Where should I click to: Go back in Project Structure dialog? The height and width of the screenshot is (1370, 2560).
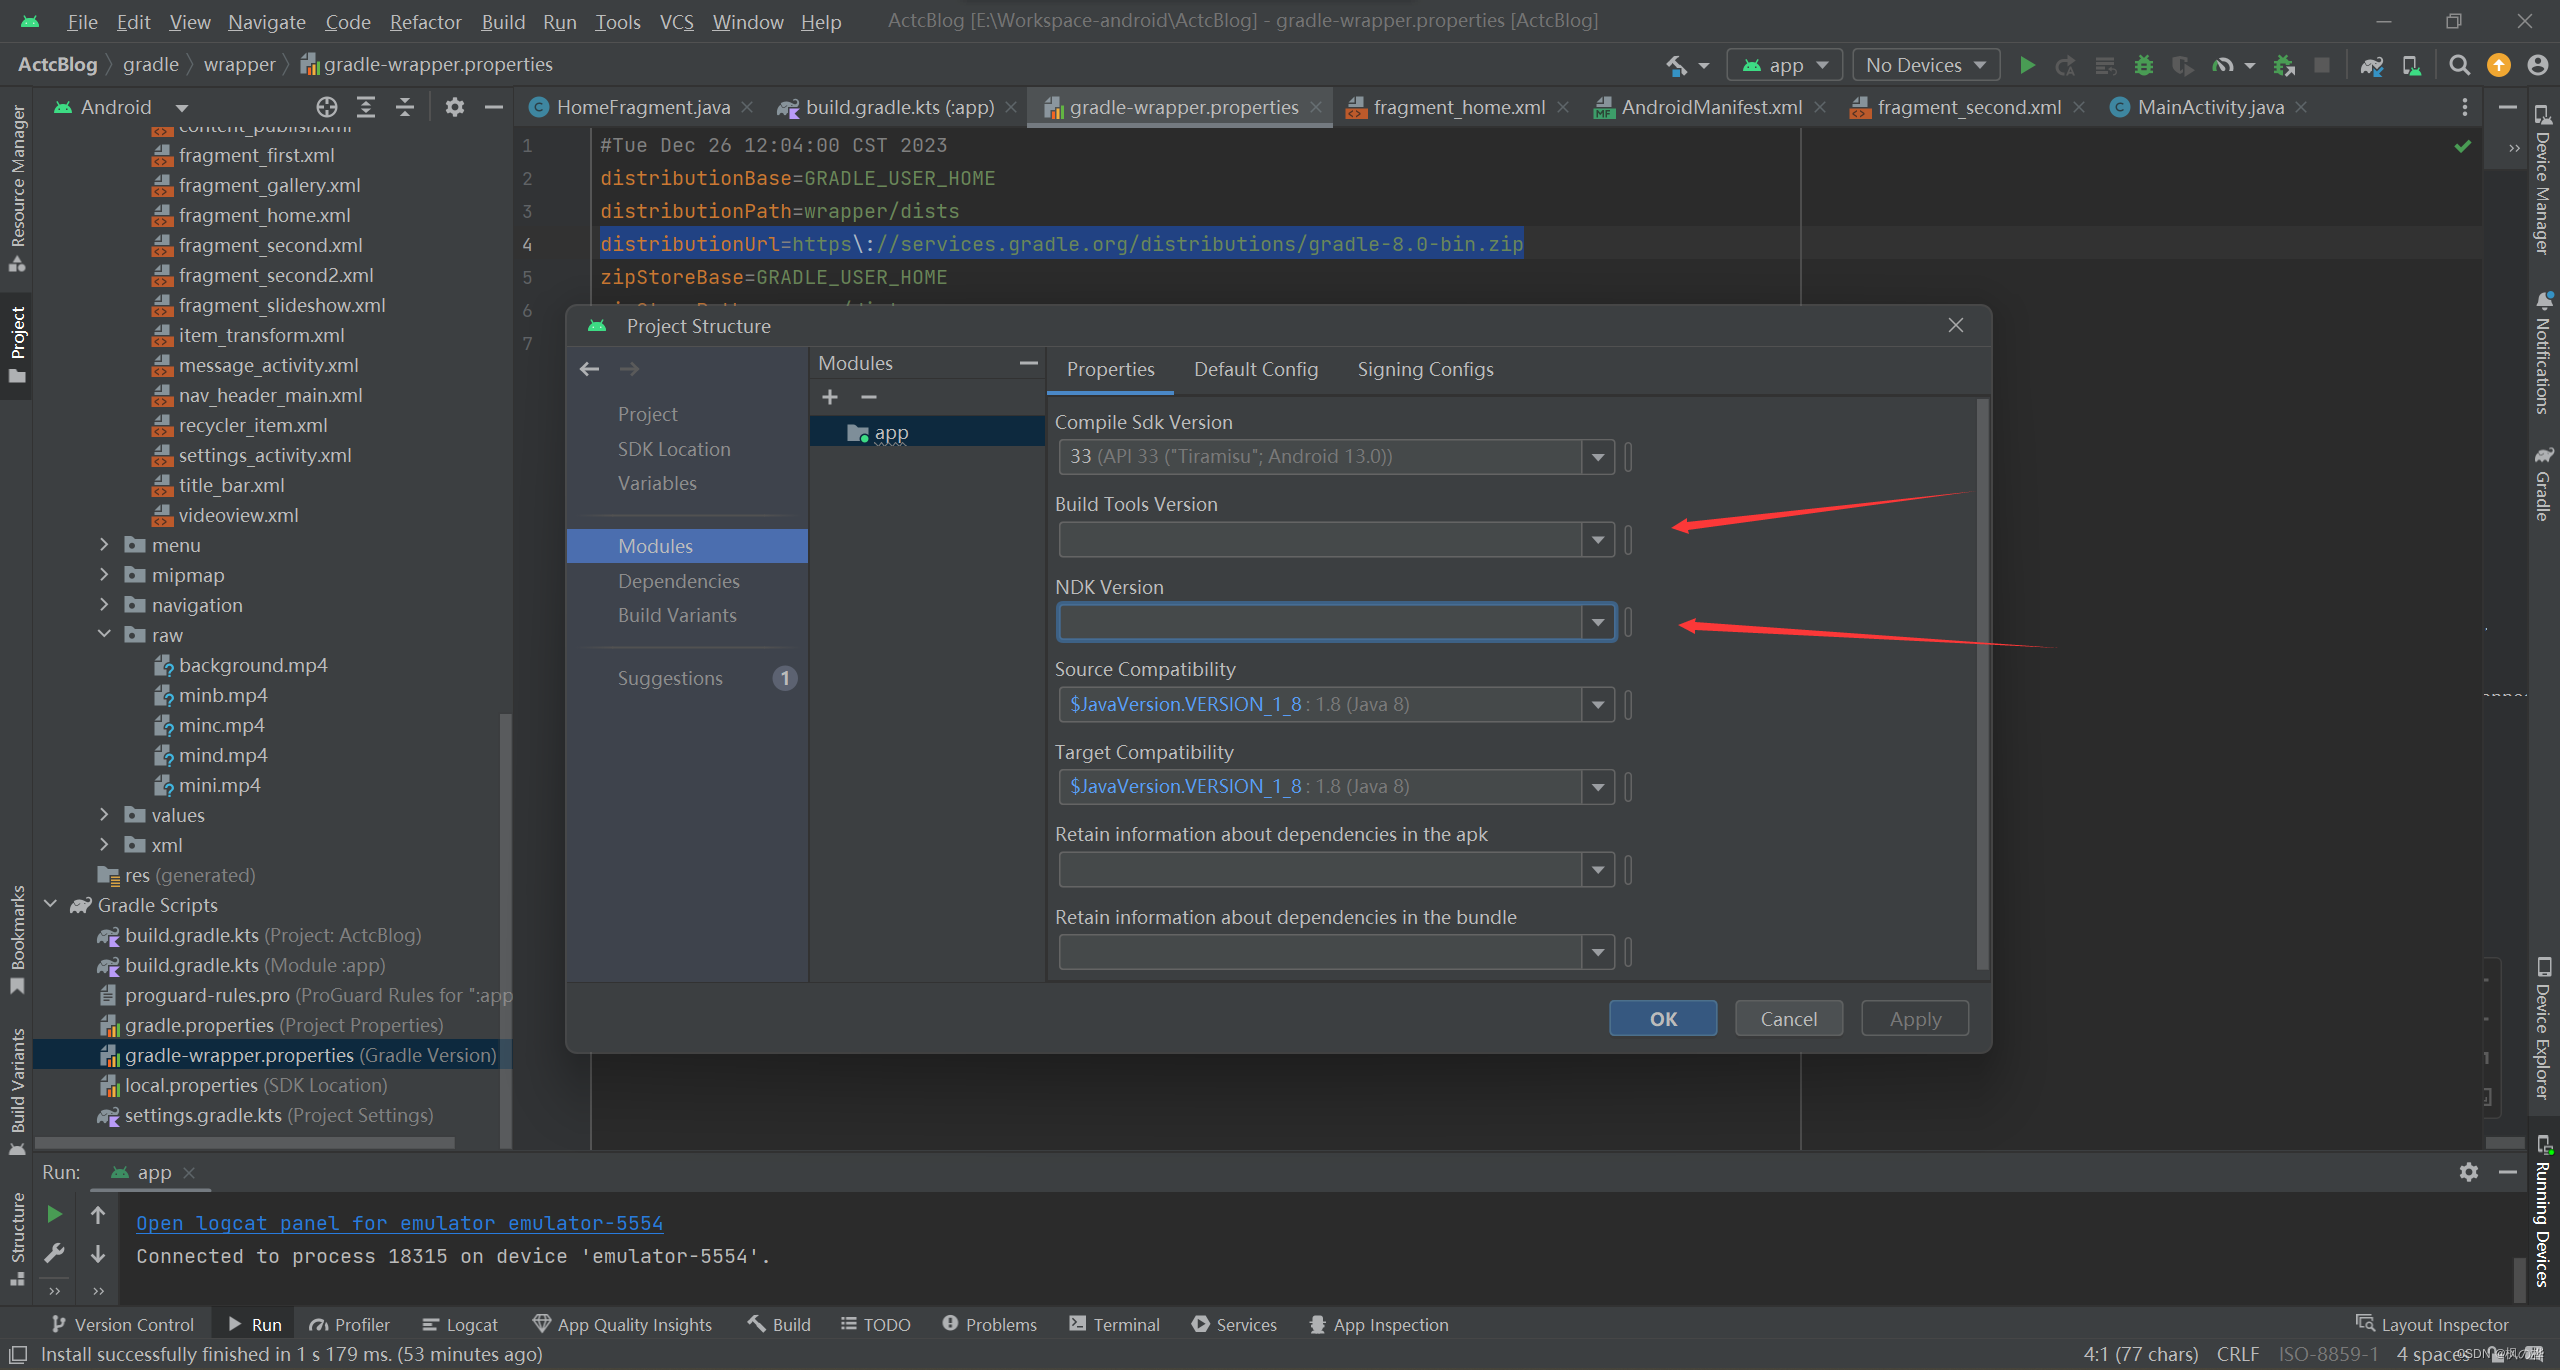589,369
